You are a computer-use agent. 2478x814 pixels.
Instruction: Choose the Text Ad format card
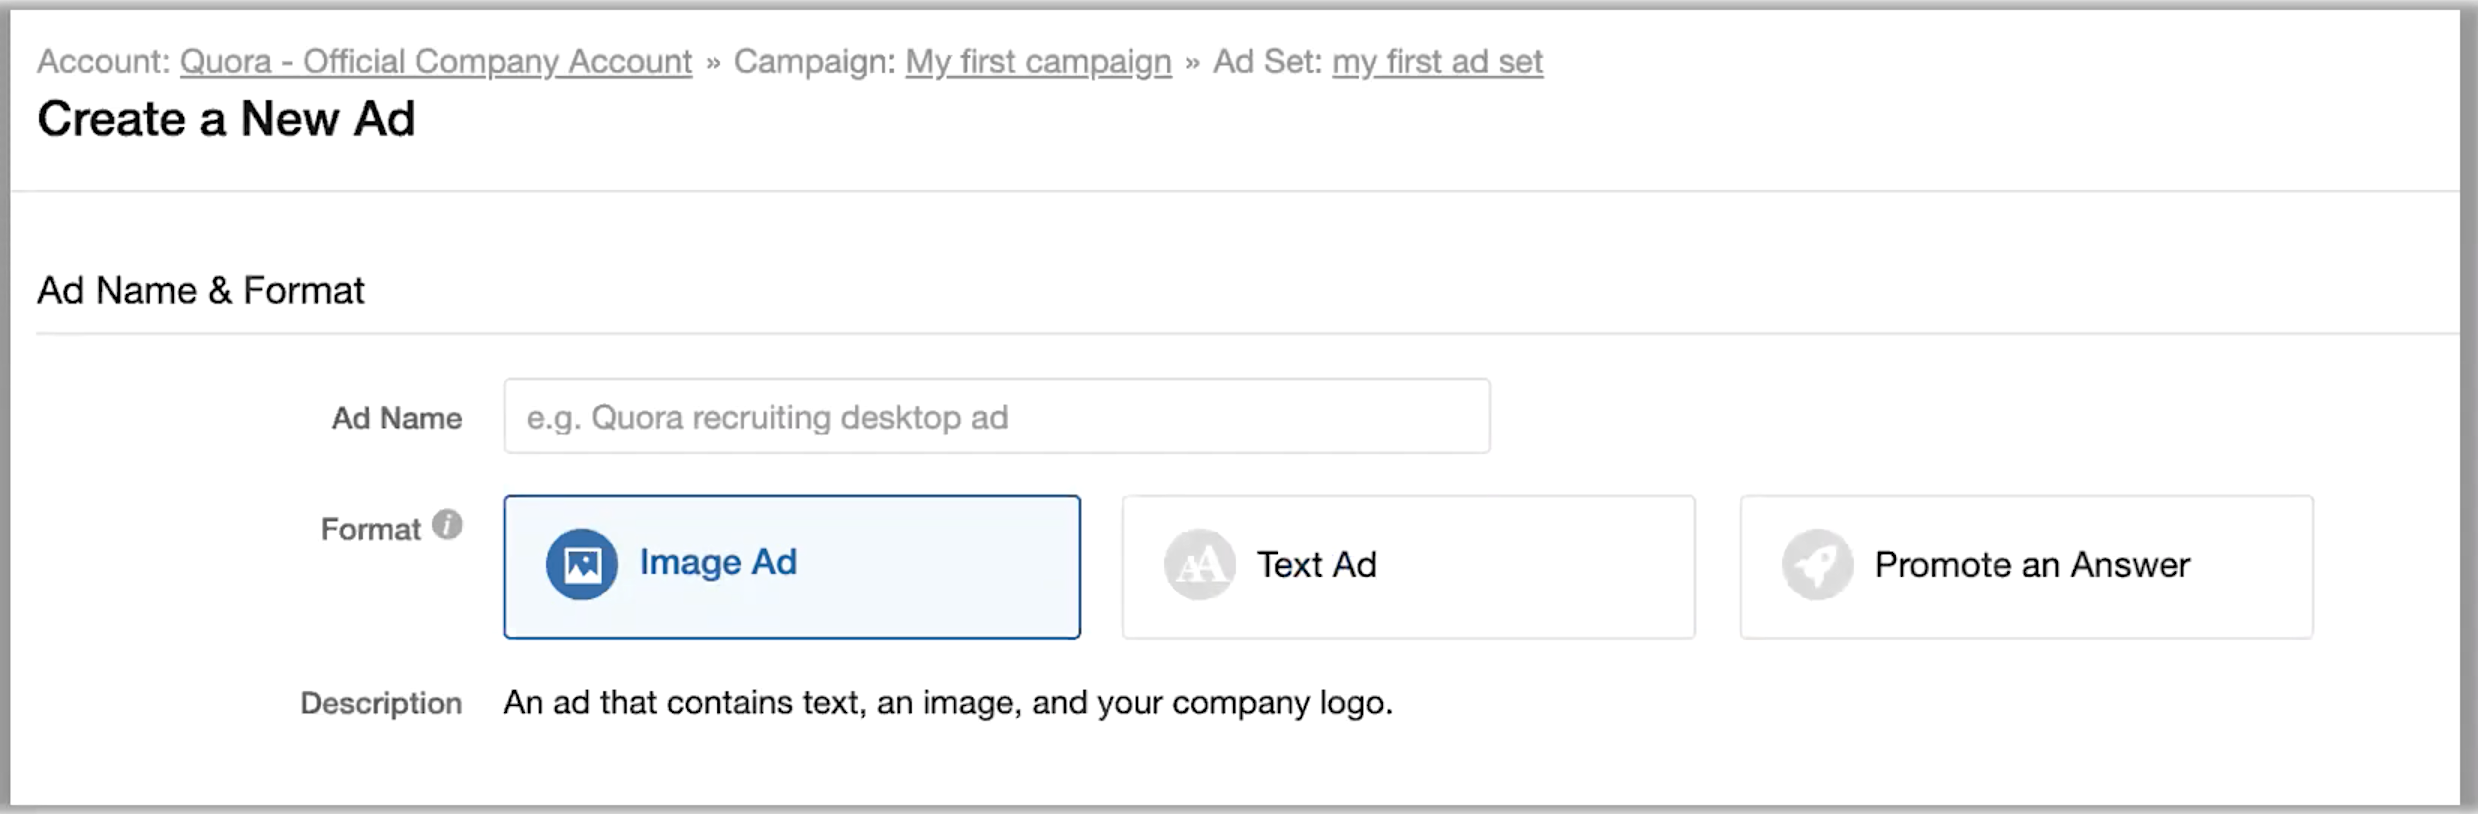point(1408,566)
